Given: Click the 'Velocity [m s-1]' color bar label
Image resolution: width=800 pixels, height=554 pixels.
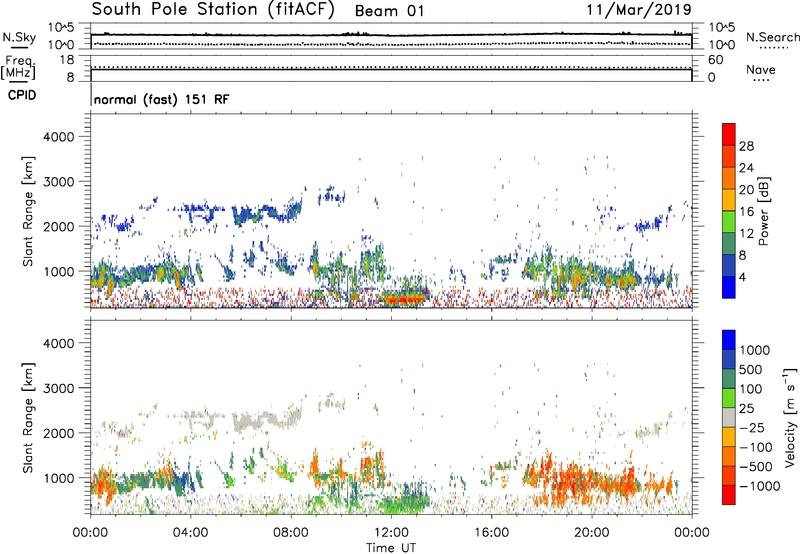Looking at the screenshot, I should [x=790, y=417].
